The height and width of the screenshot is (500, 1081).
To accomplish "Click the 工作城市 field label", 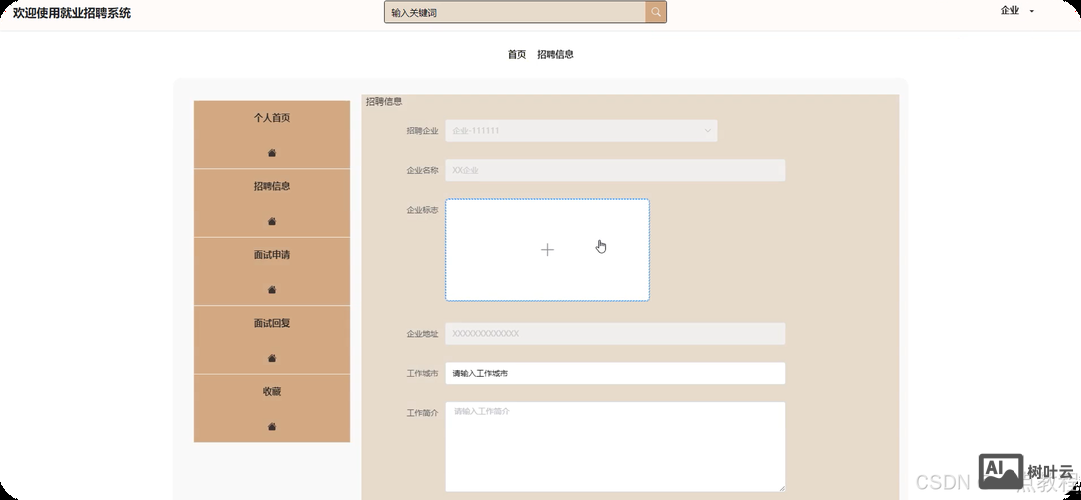I will click(422, 373).
